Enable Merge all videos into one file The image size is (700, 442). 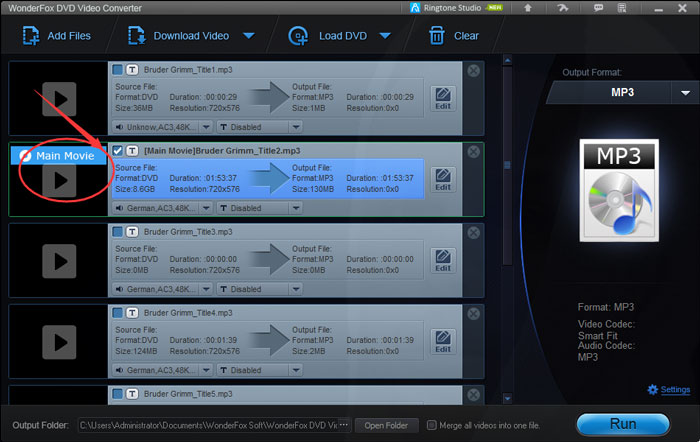431,425
